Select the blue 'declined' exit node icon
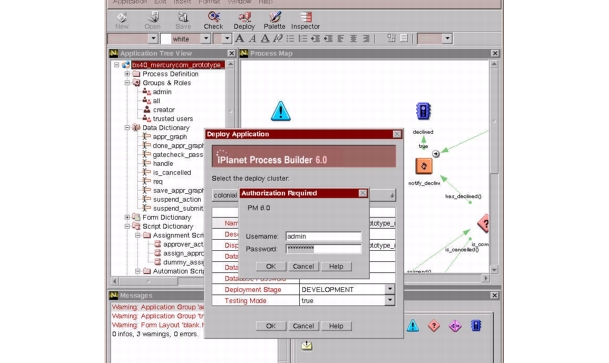The width and height of the screenshot is (609, 363). point(423,111)
